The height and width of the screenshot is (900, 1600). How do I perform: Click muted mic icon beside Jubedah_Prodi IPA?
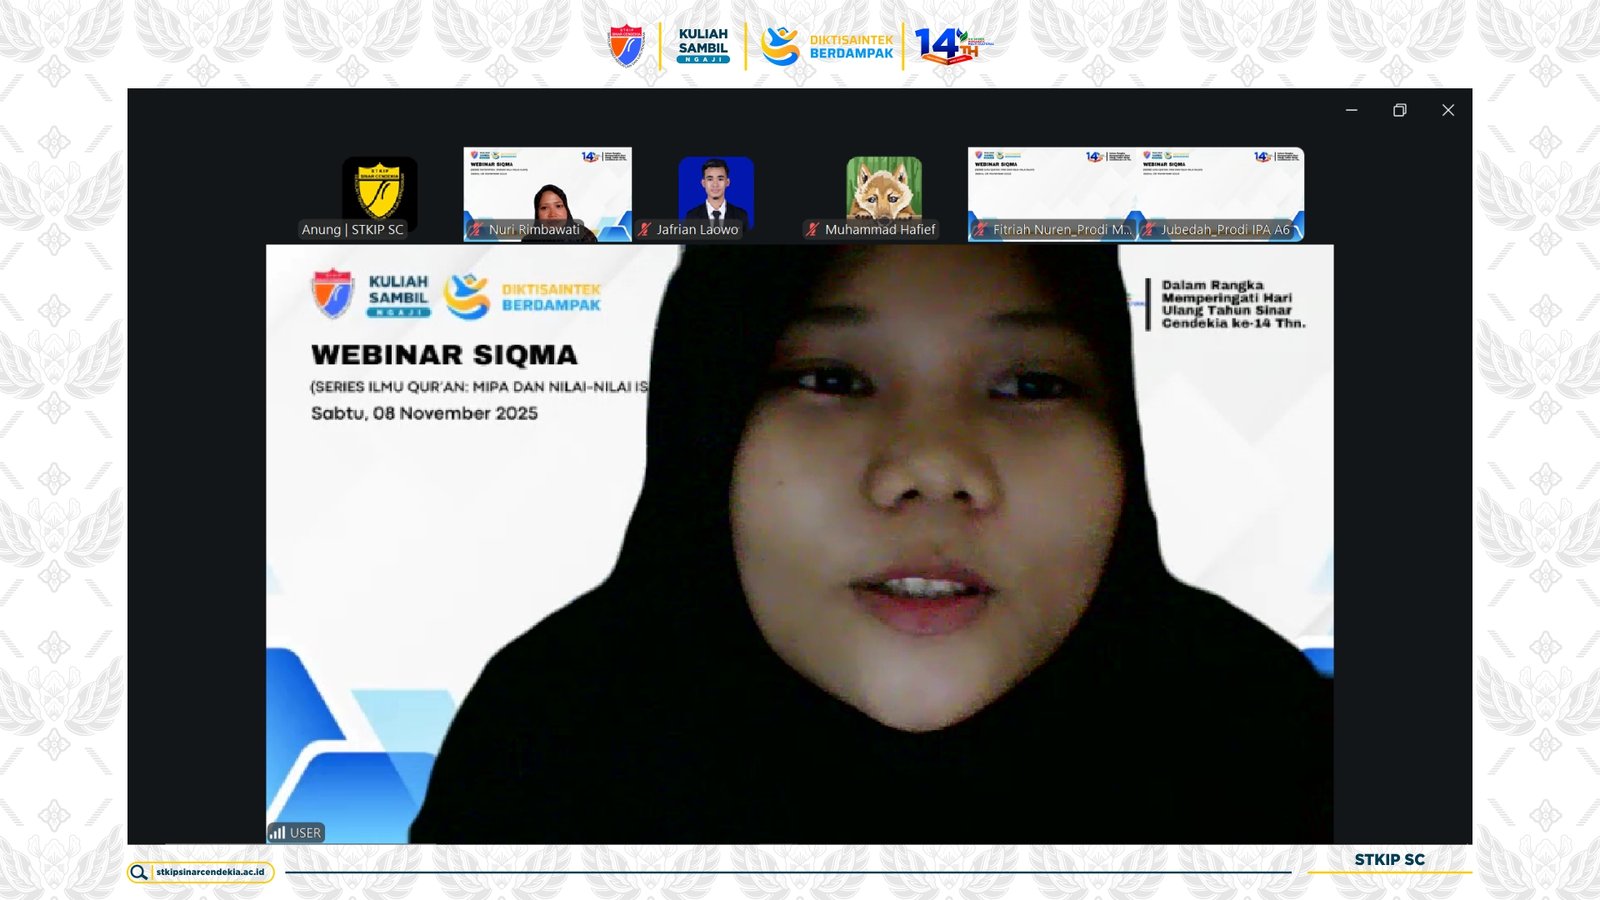pos(1149,230)
